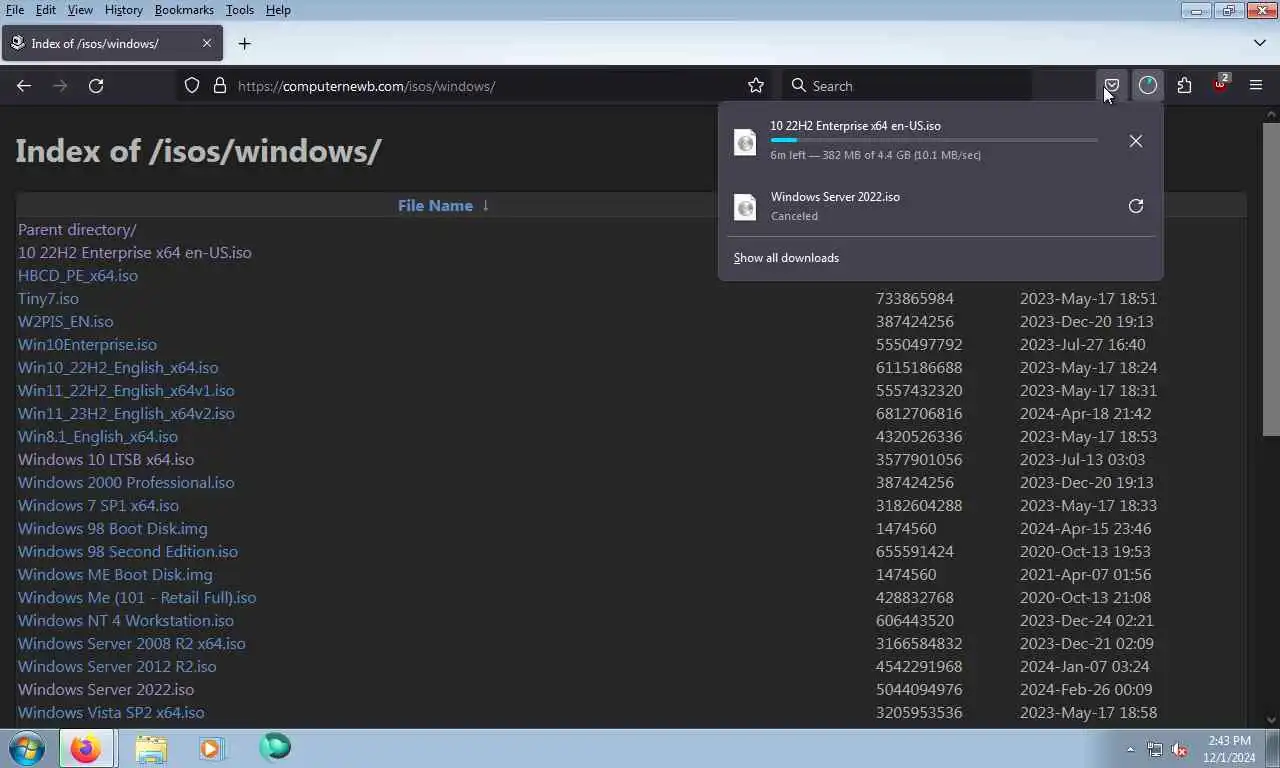Click the taskbar clock showing 2:43 PM
This screenshot has width=1280, height=768.
coord(1229,749)
